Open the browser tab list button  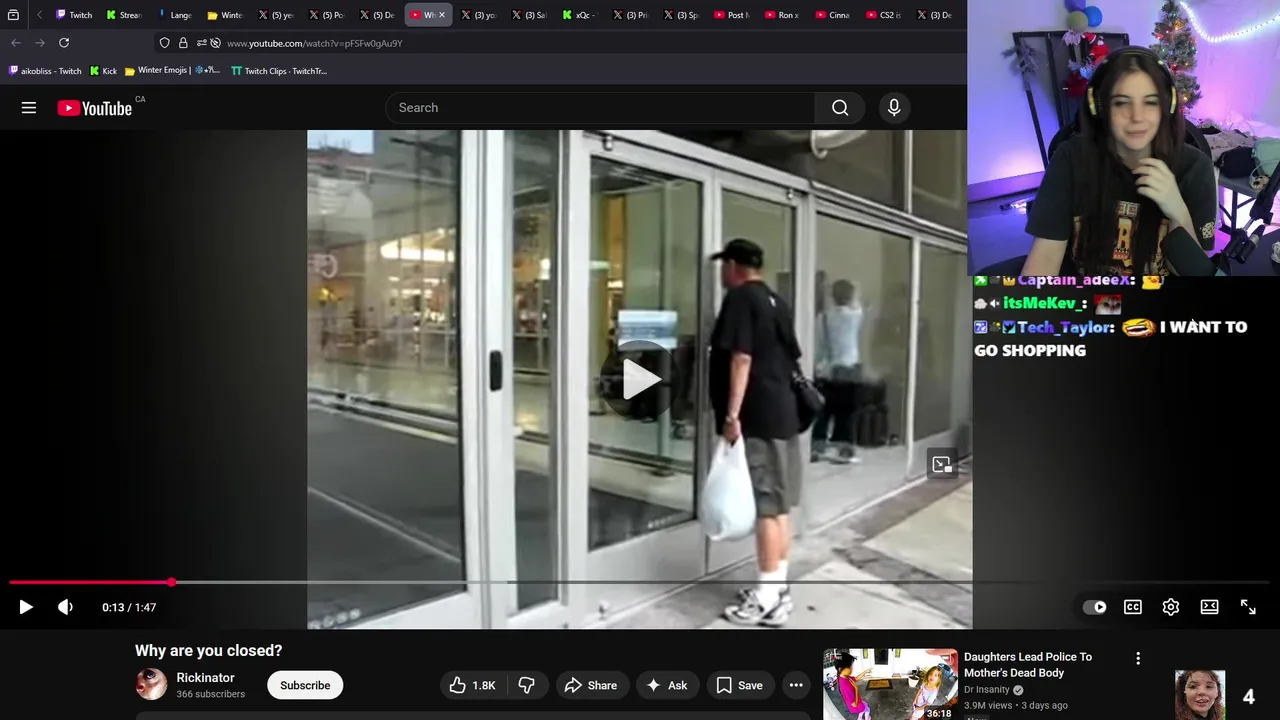[13, 15]
